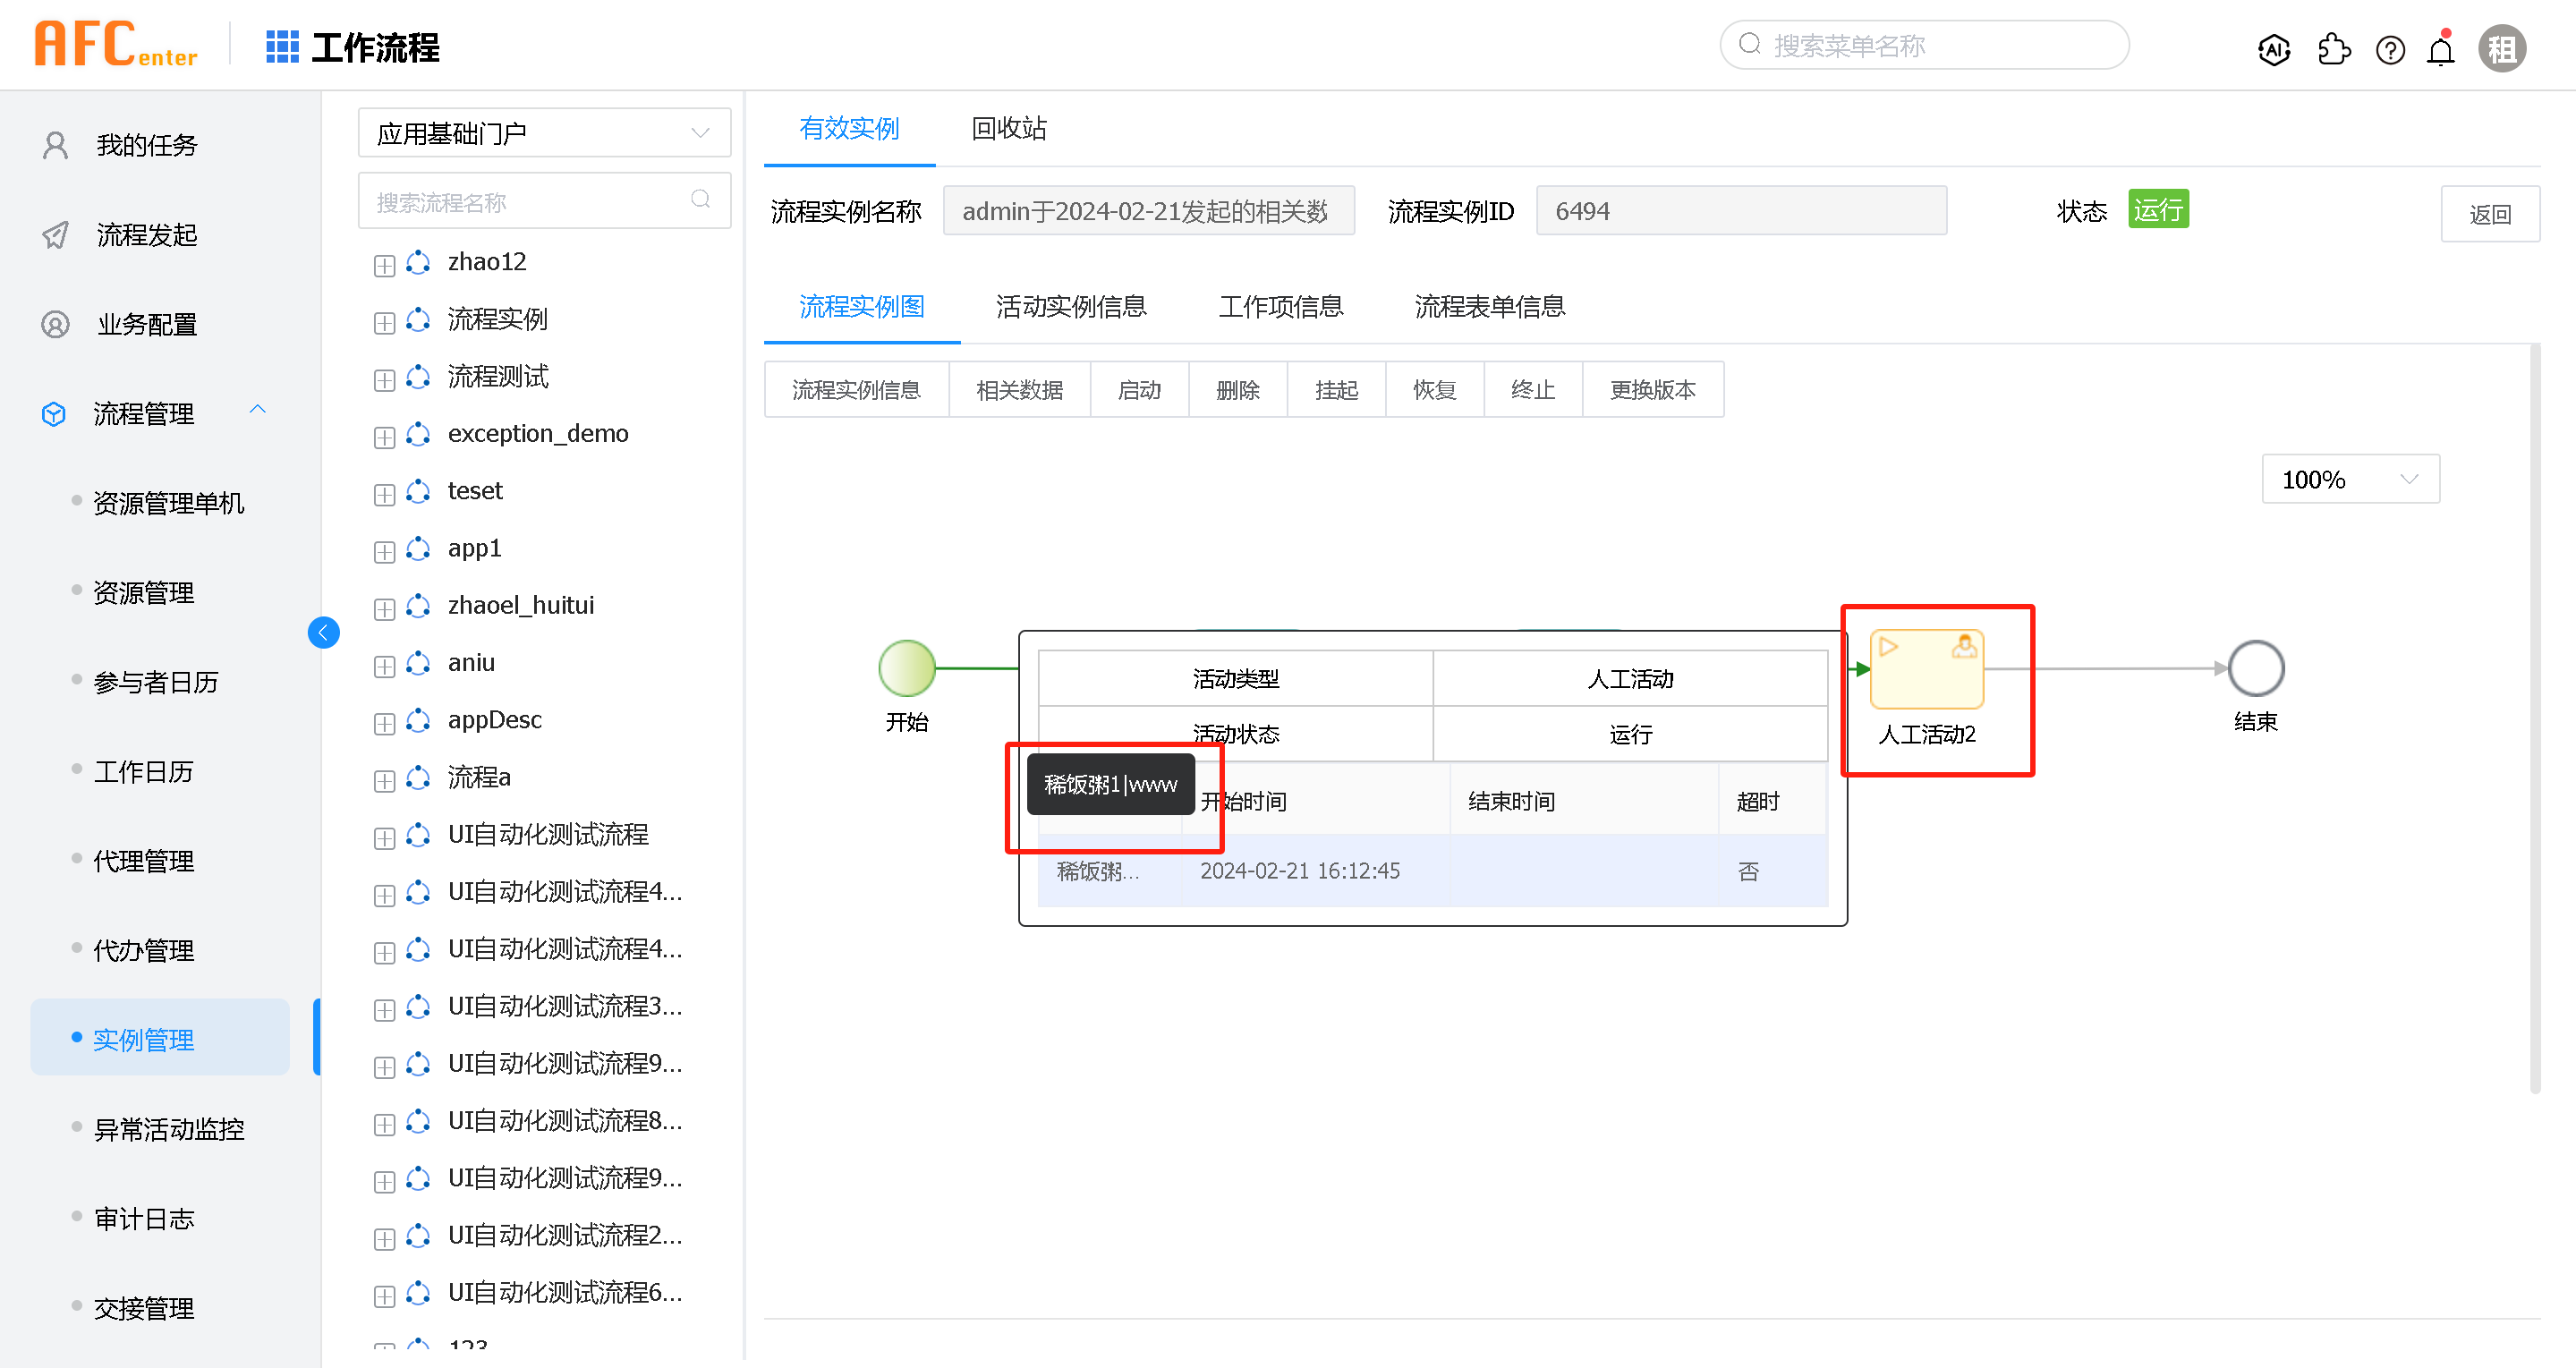This screenshot has height=1368, width=2576.
Task: Click the 返回 button
Action: click(2491, 213)
